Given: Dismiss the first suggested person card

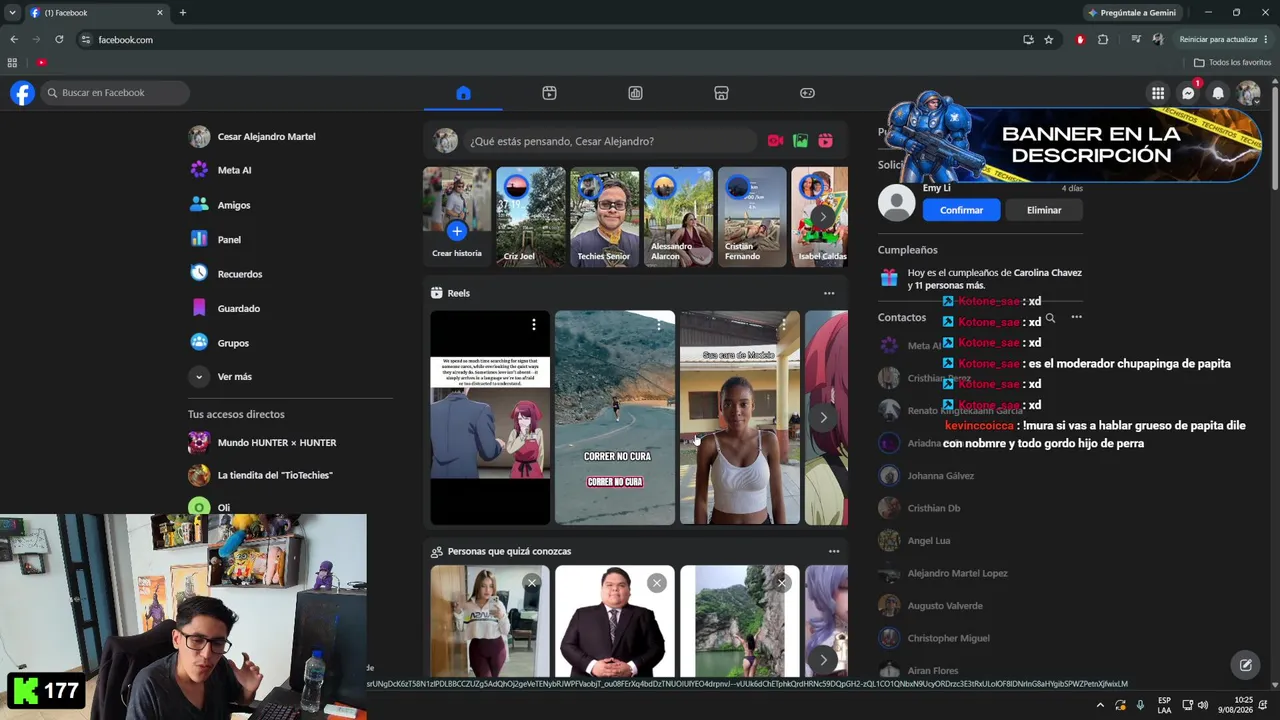Looking at the screenshot, I should point(532,583).
